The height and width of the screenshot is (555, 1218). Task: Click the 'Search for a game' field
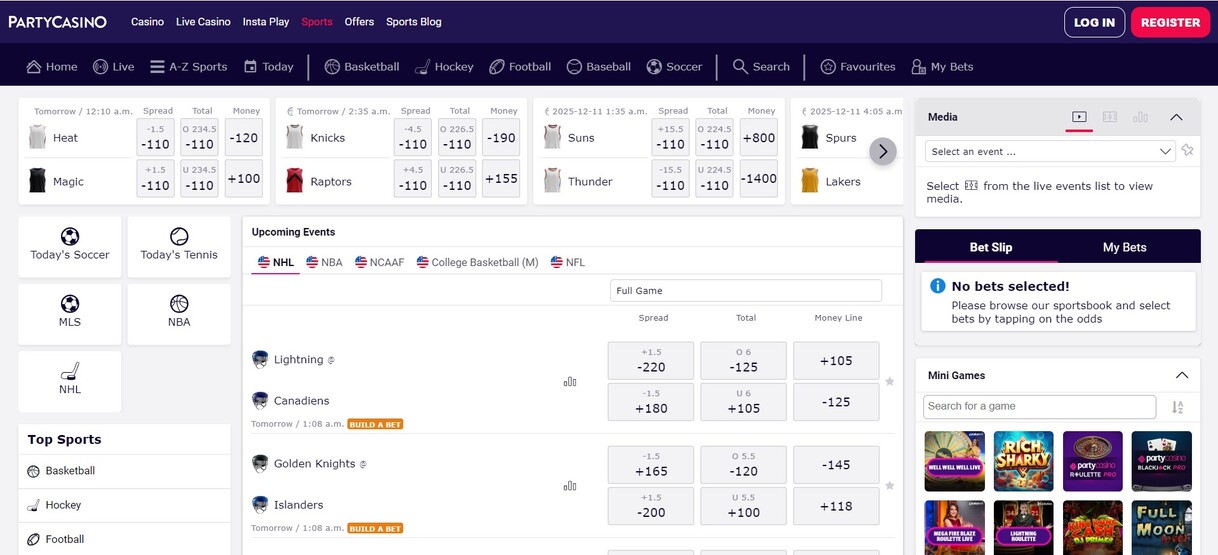1039,406
